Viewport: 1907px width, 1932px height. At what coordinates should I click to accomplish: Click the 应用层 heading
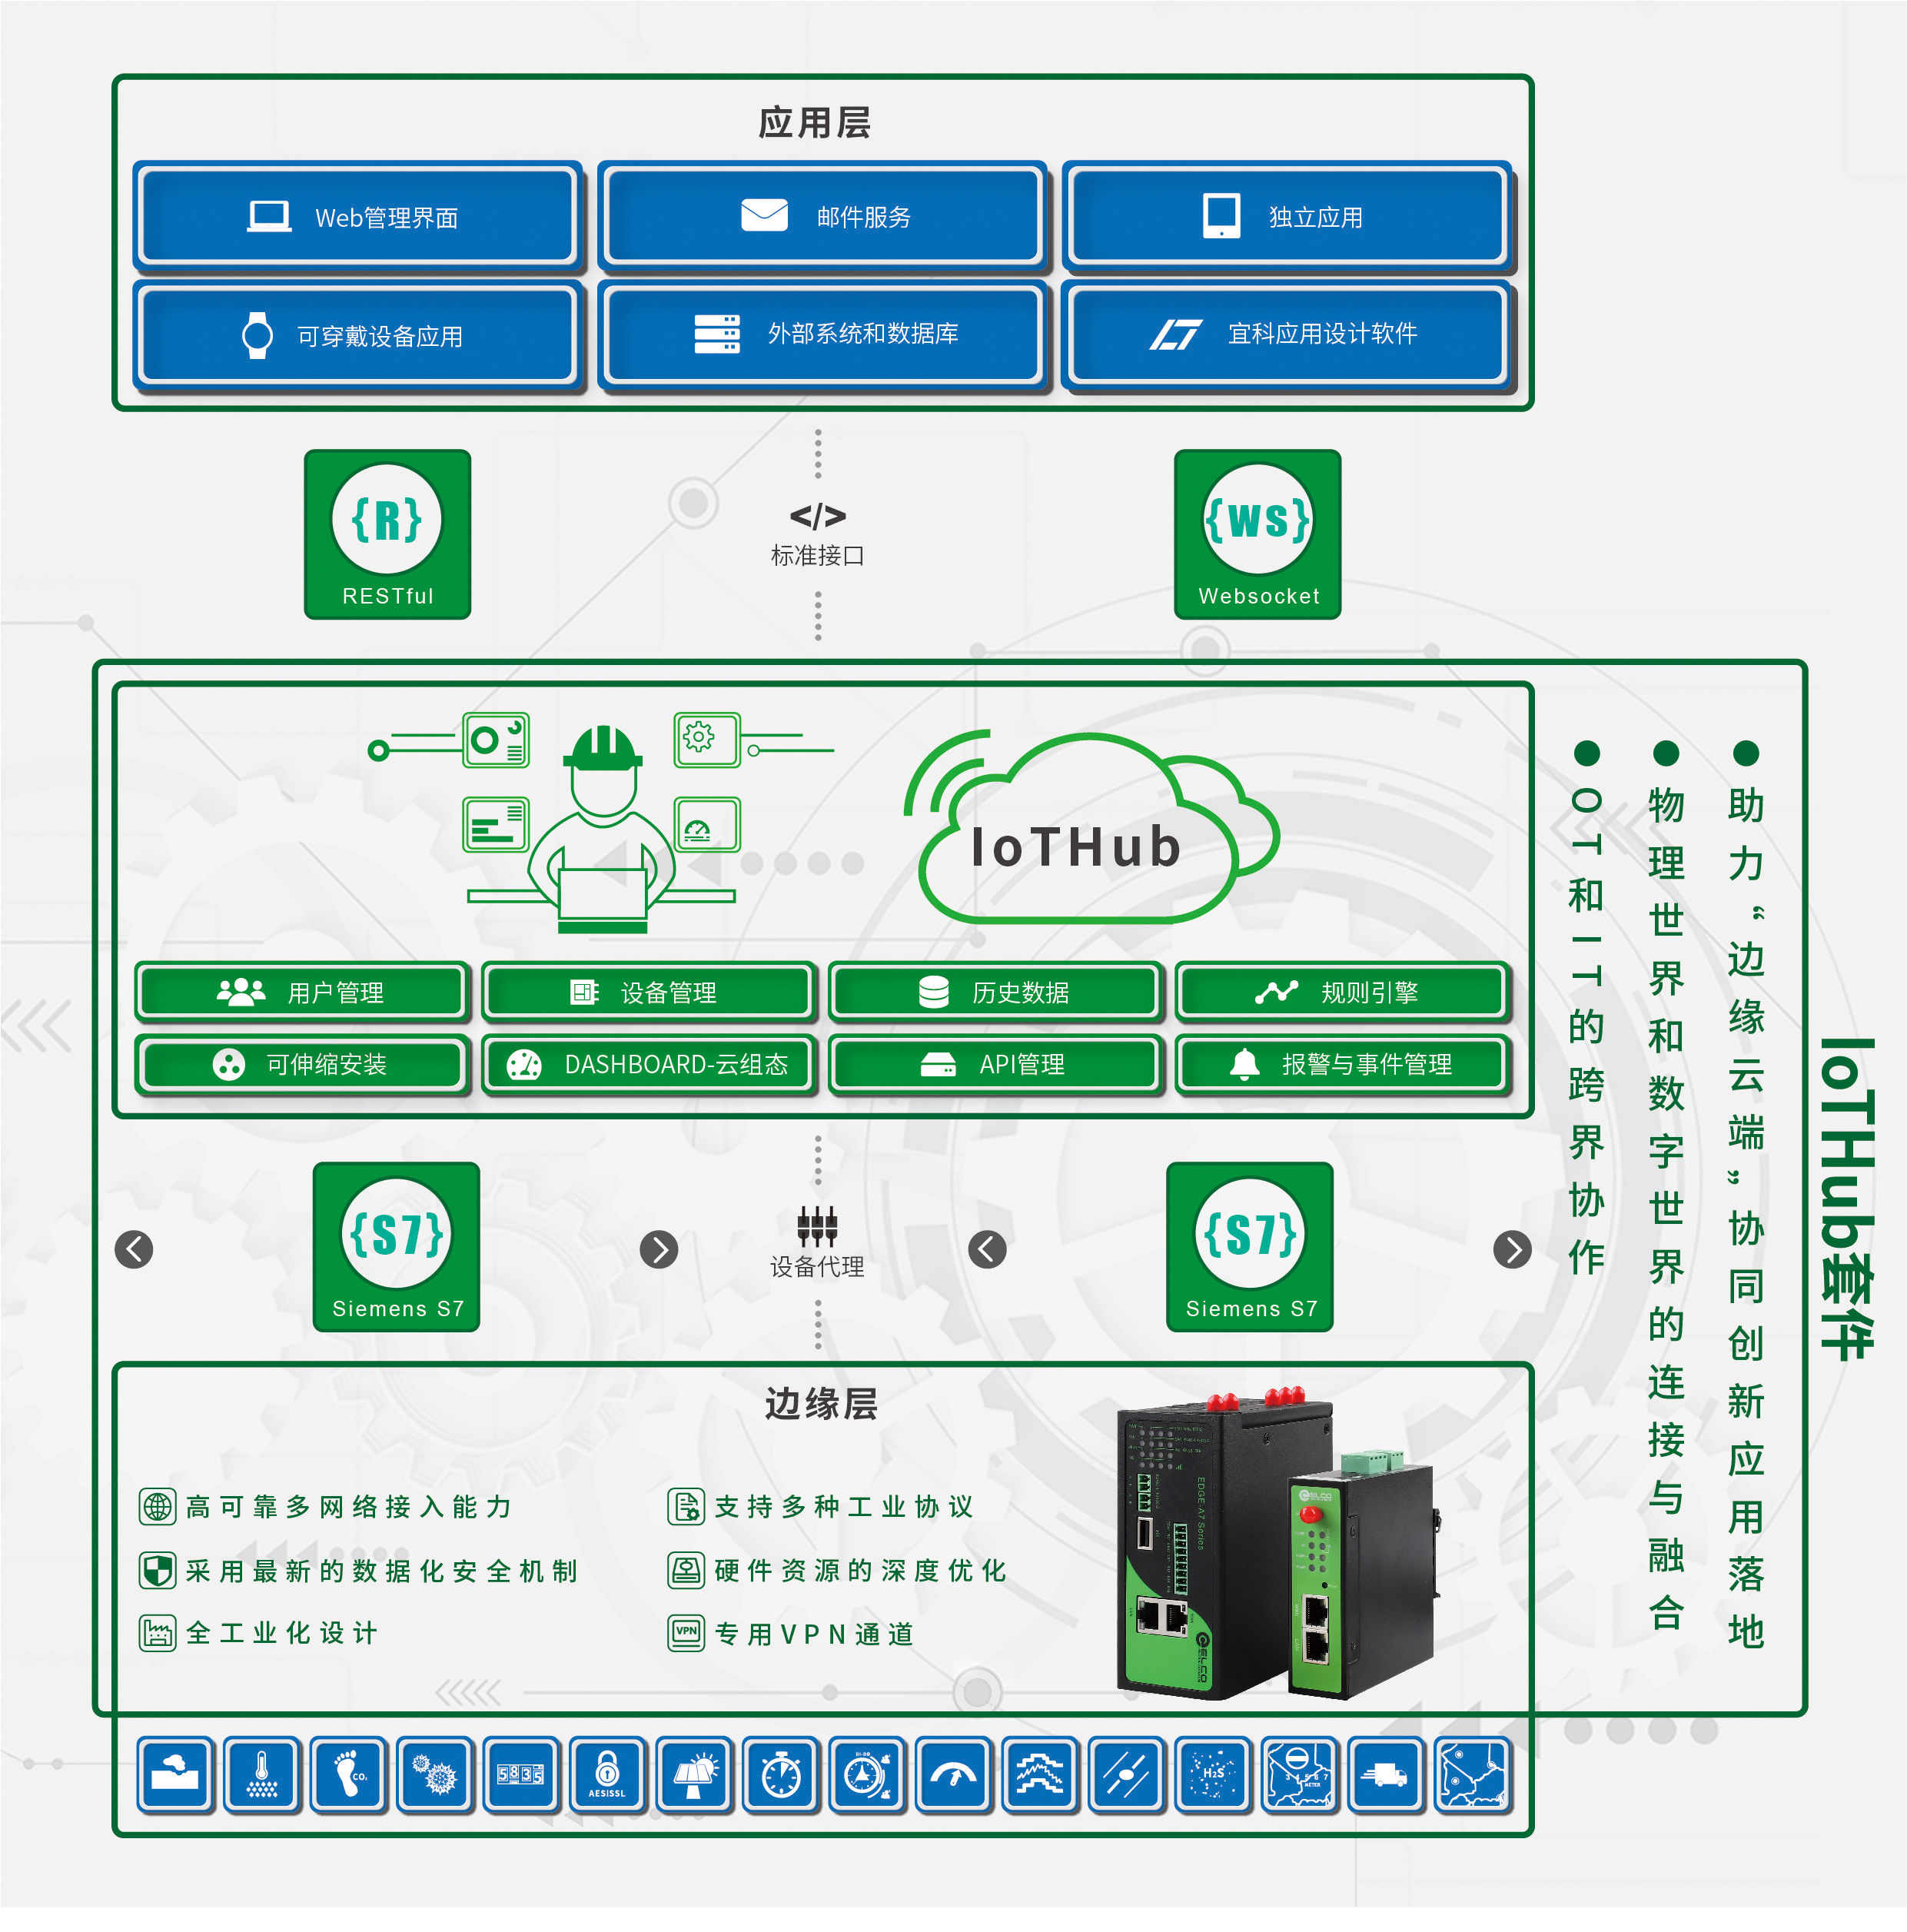point(814,123)
